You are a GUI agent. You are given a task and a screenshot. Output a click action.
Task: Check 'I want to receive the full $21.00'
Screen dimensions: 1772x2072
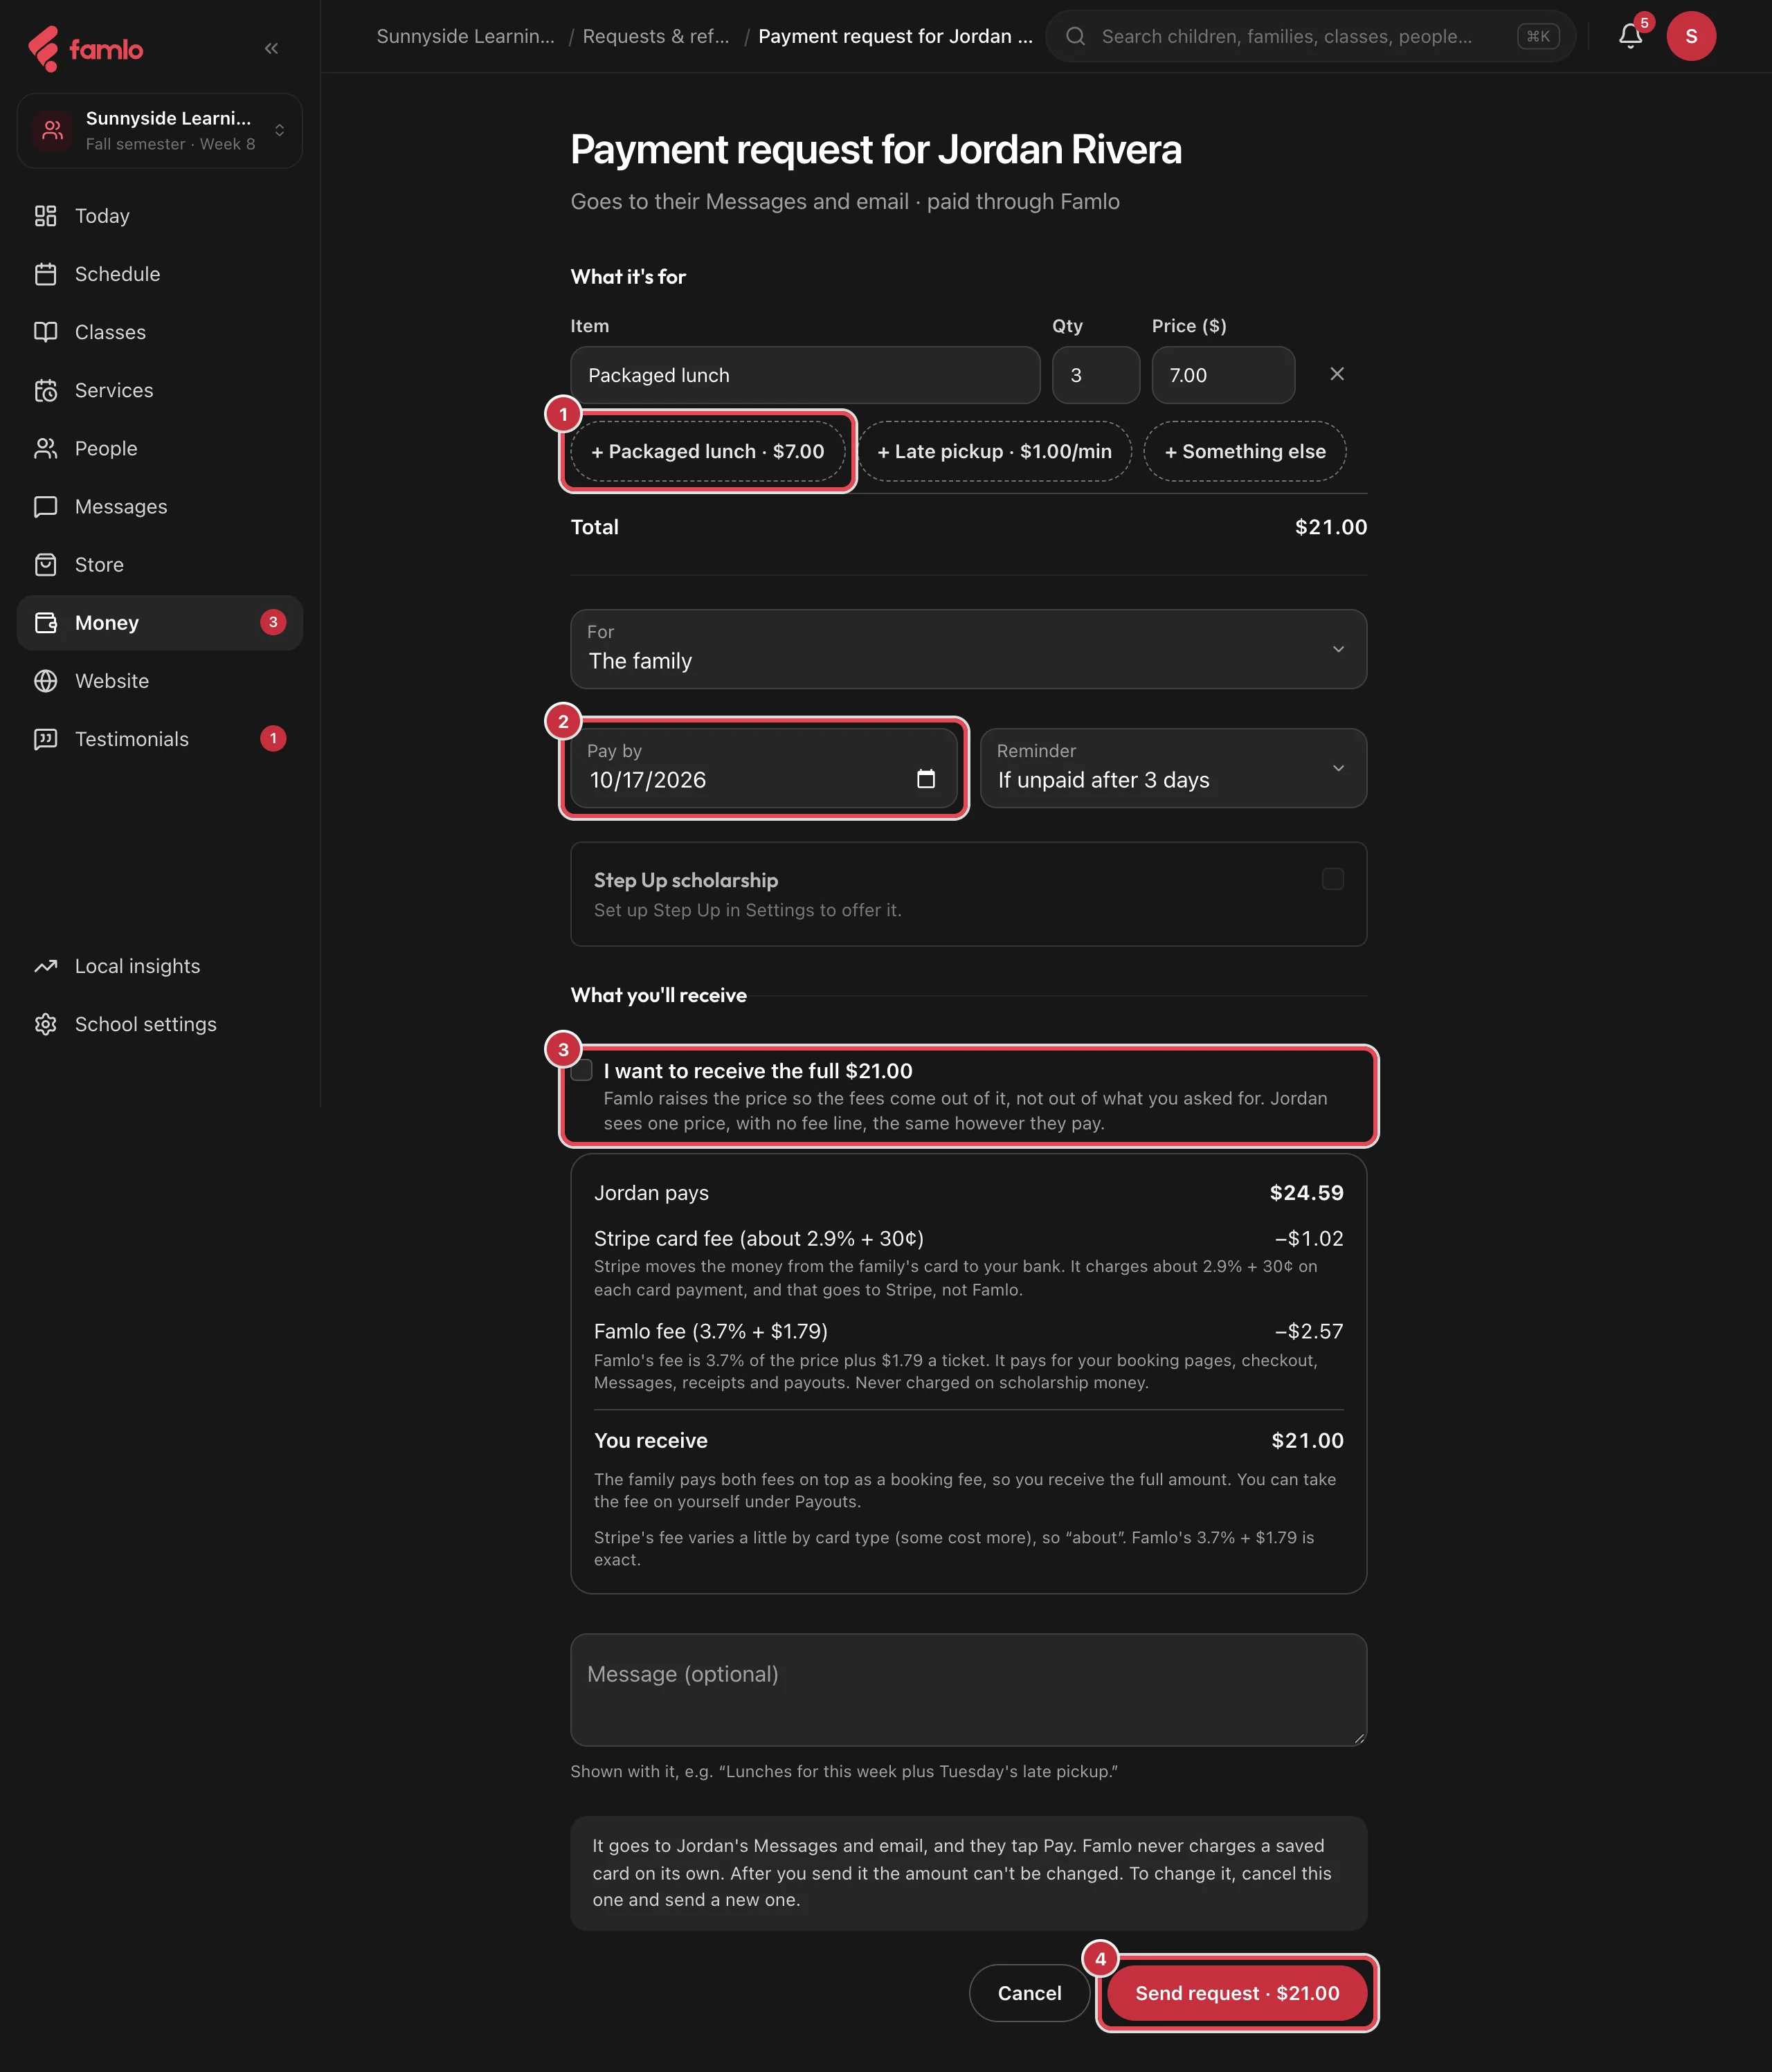point(582,1070)
